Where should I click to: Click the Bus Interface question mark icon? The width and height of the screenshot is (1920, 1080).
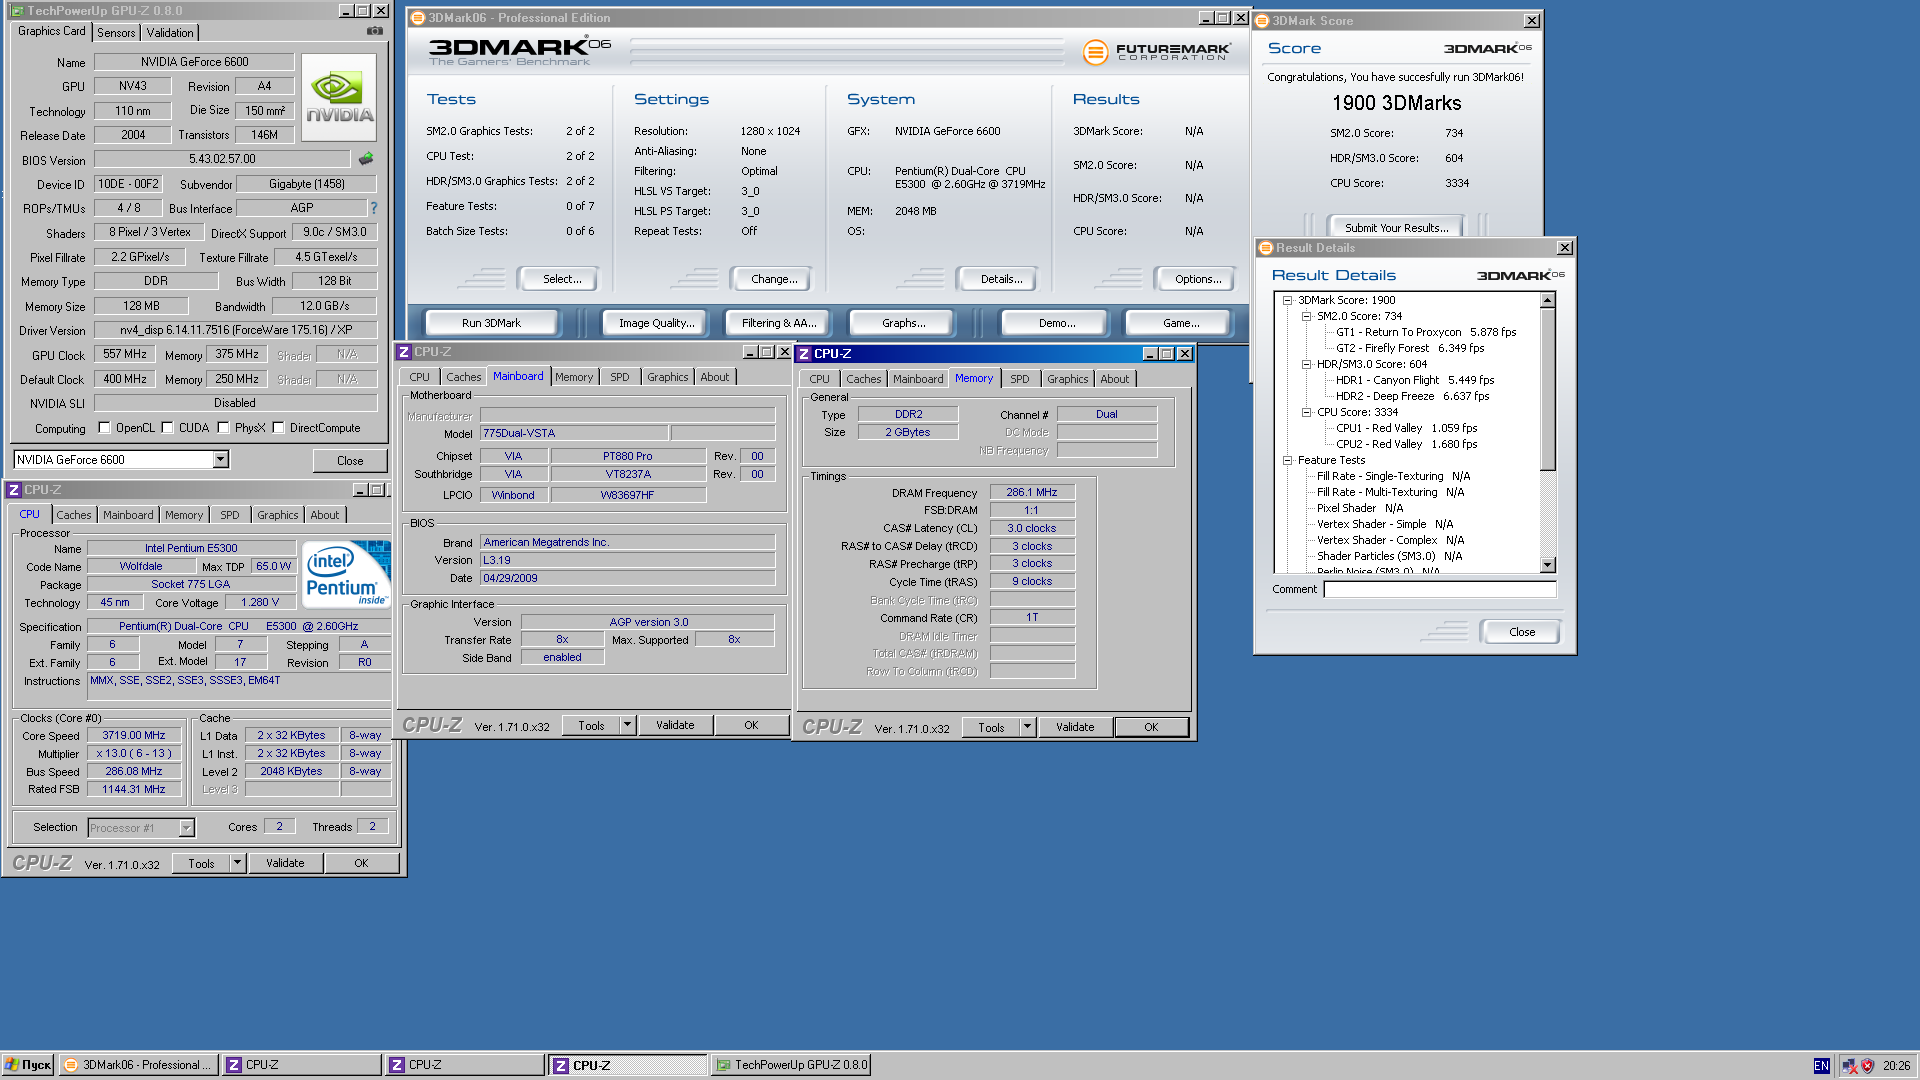pos(374,208)
